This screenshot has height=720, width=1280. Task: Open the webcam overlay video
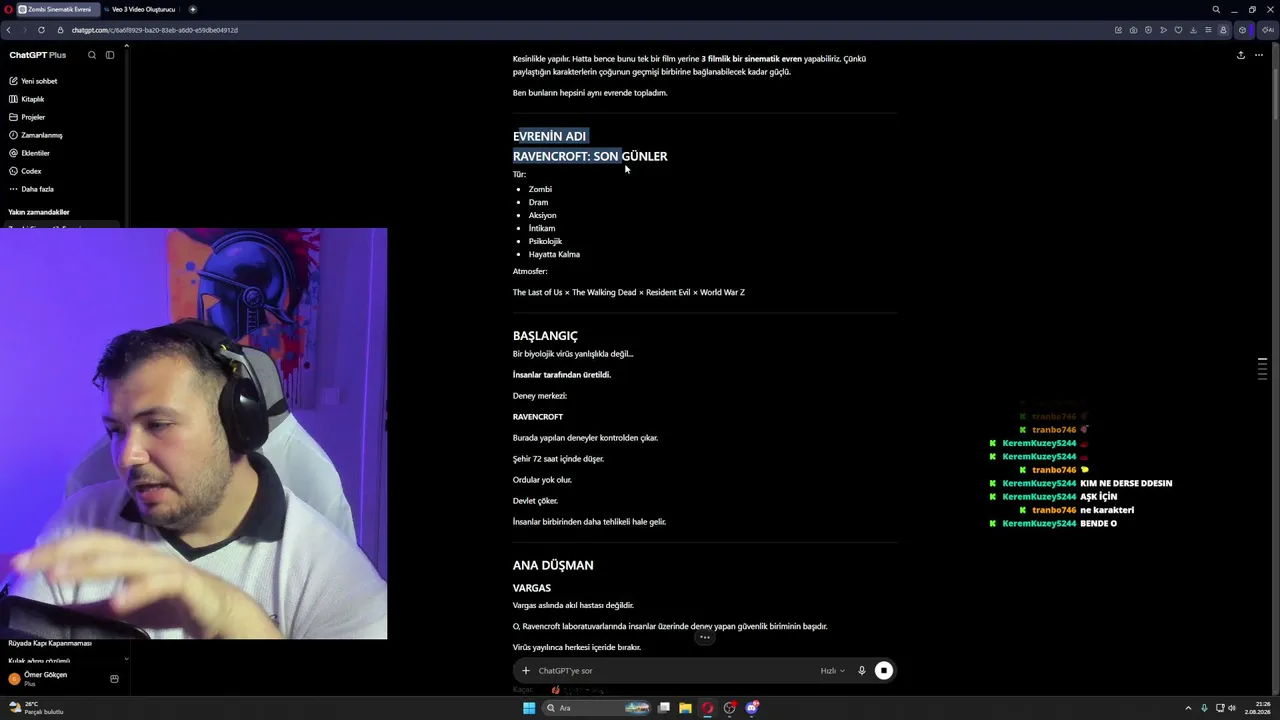click(193, 433)
